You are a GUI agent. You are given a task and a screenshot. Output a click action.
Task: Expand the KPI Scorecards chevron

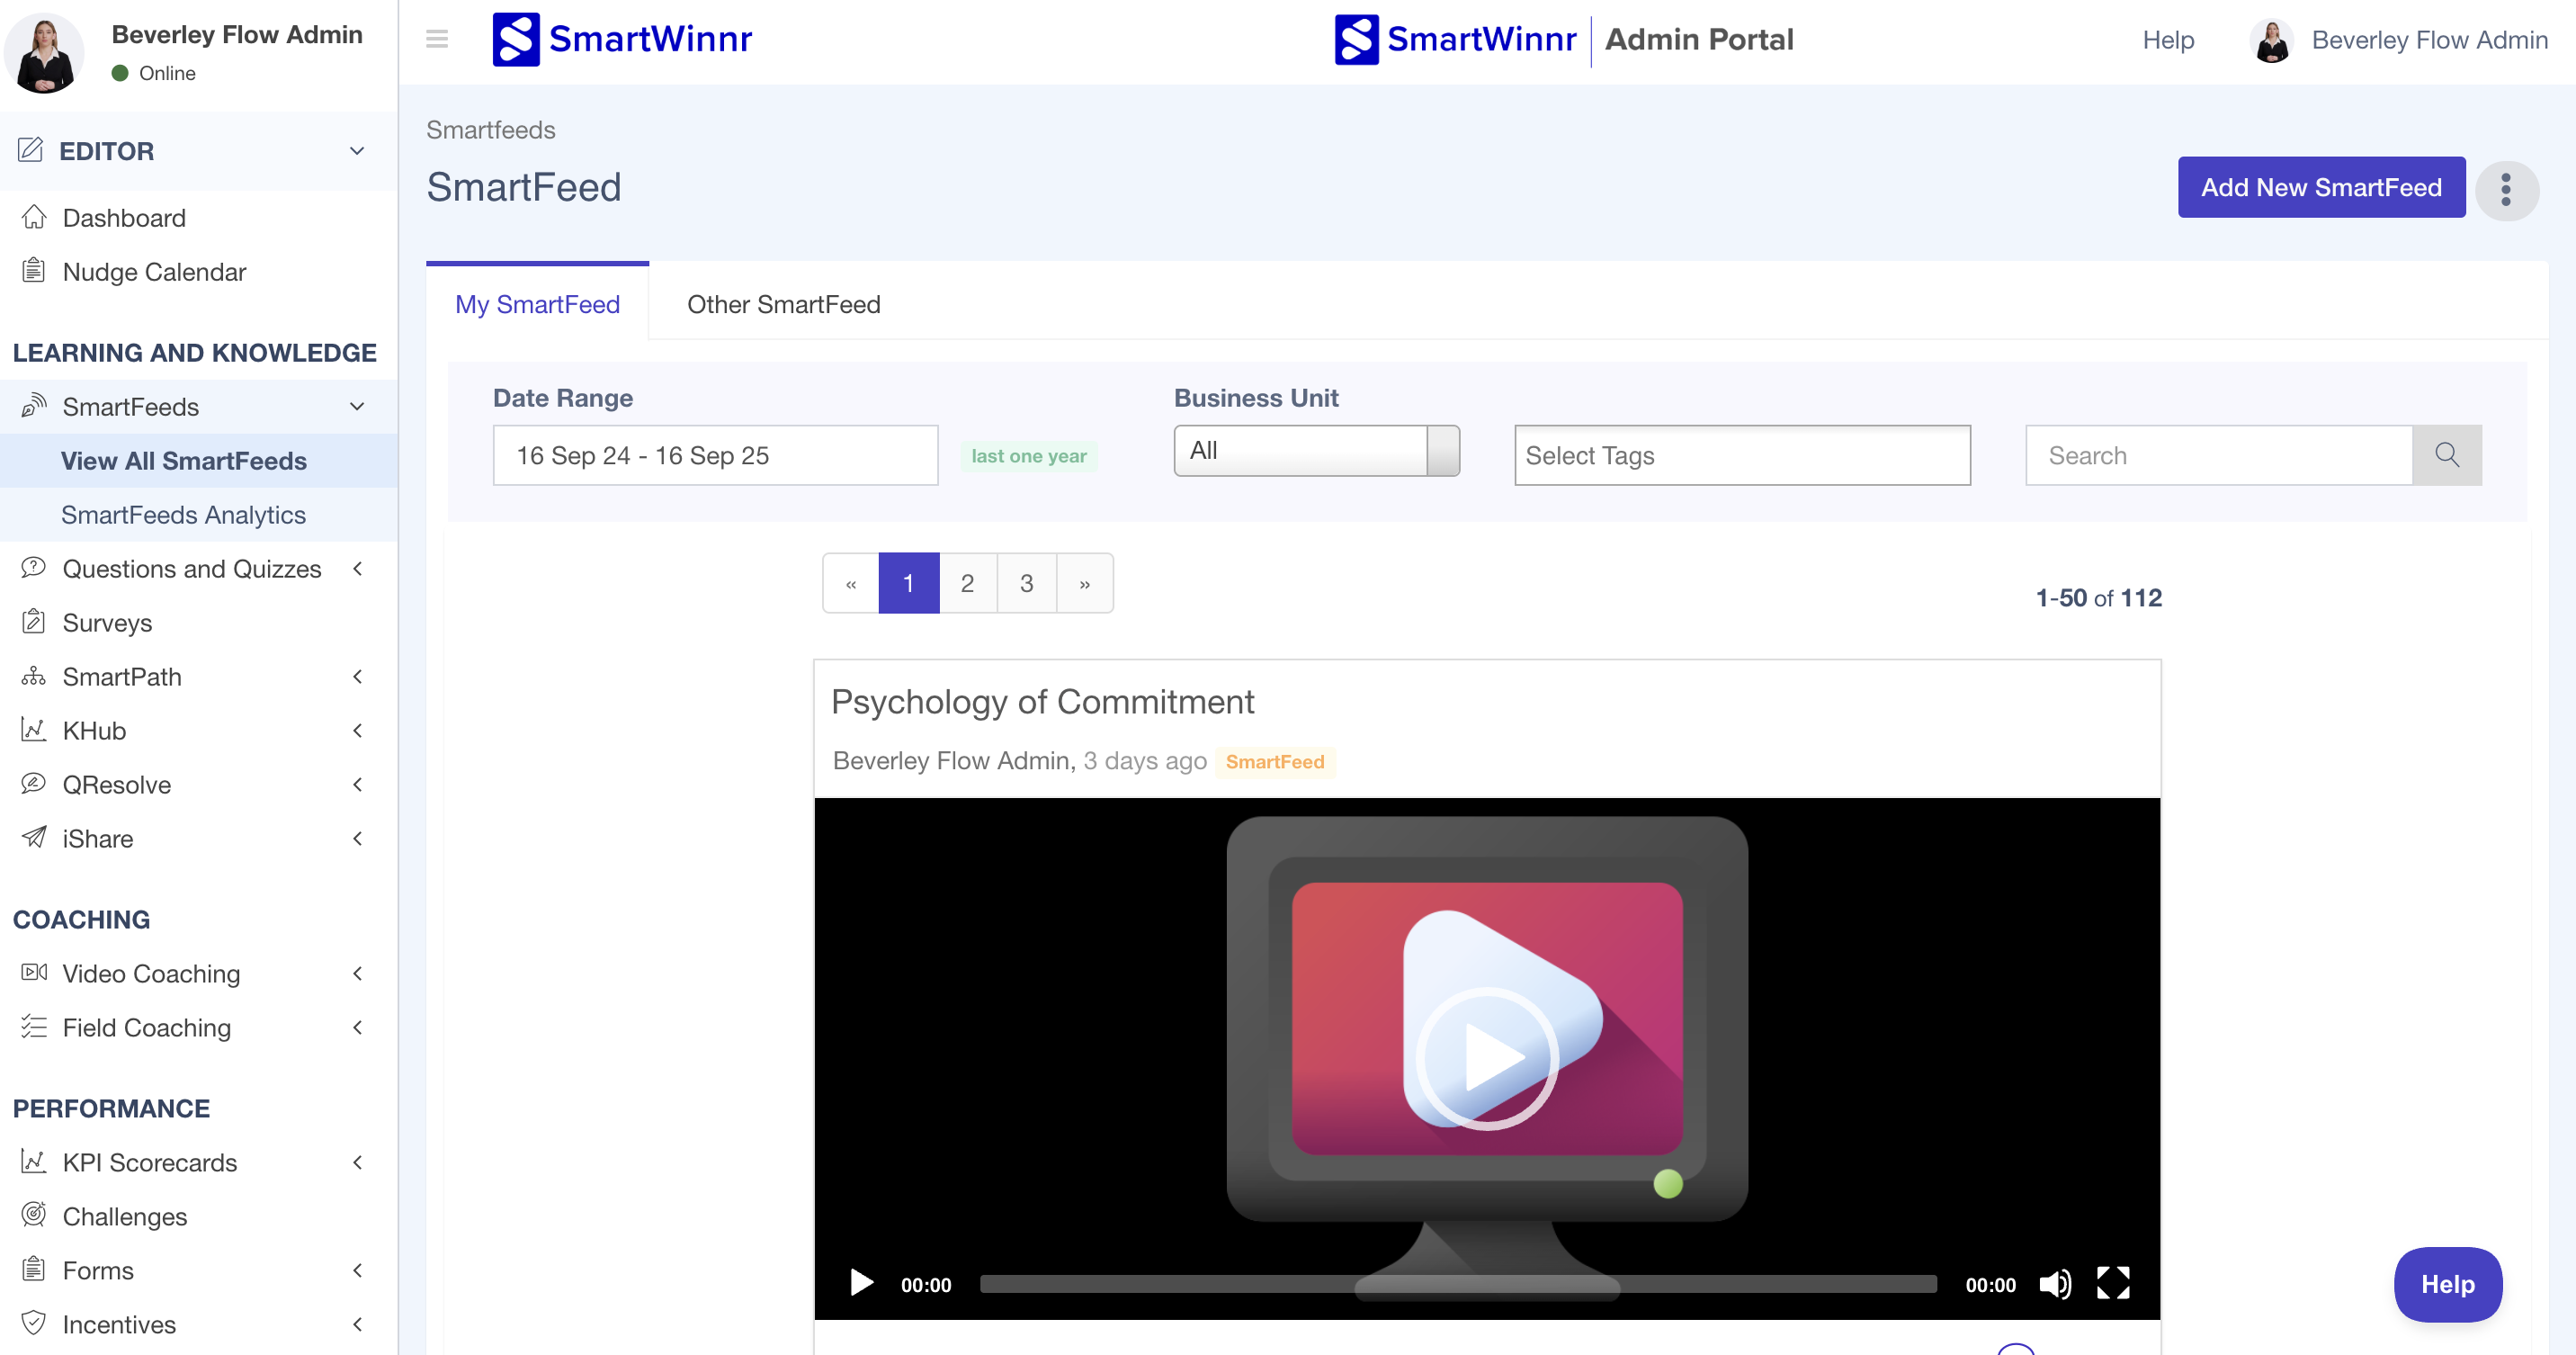click(357, 1163)
